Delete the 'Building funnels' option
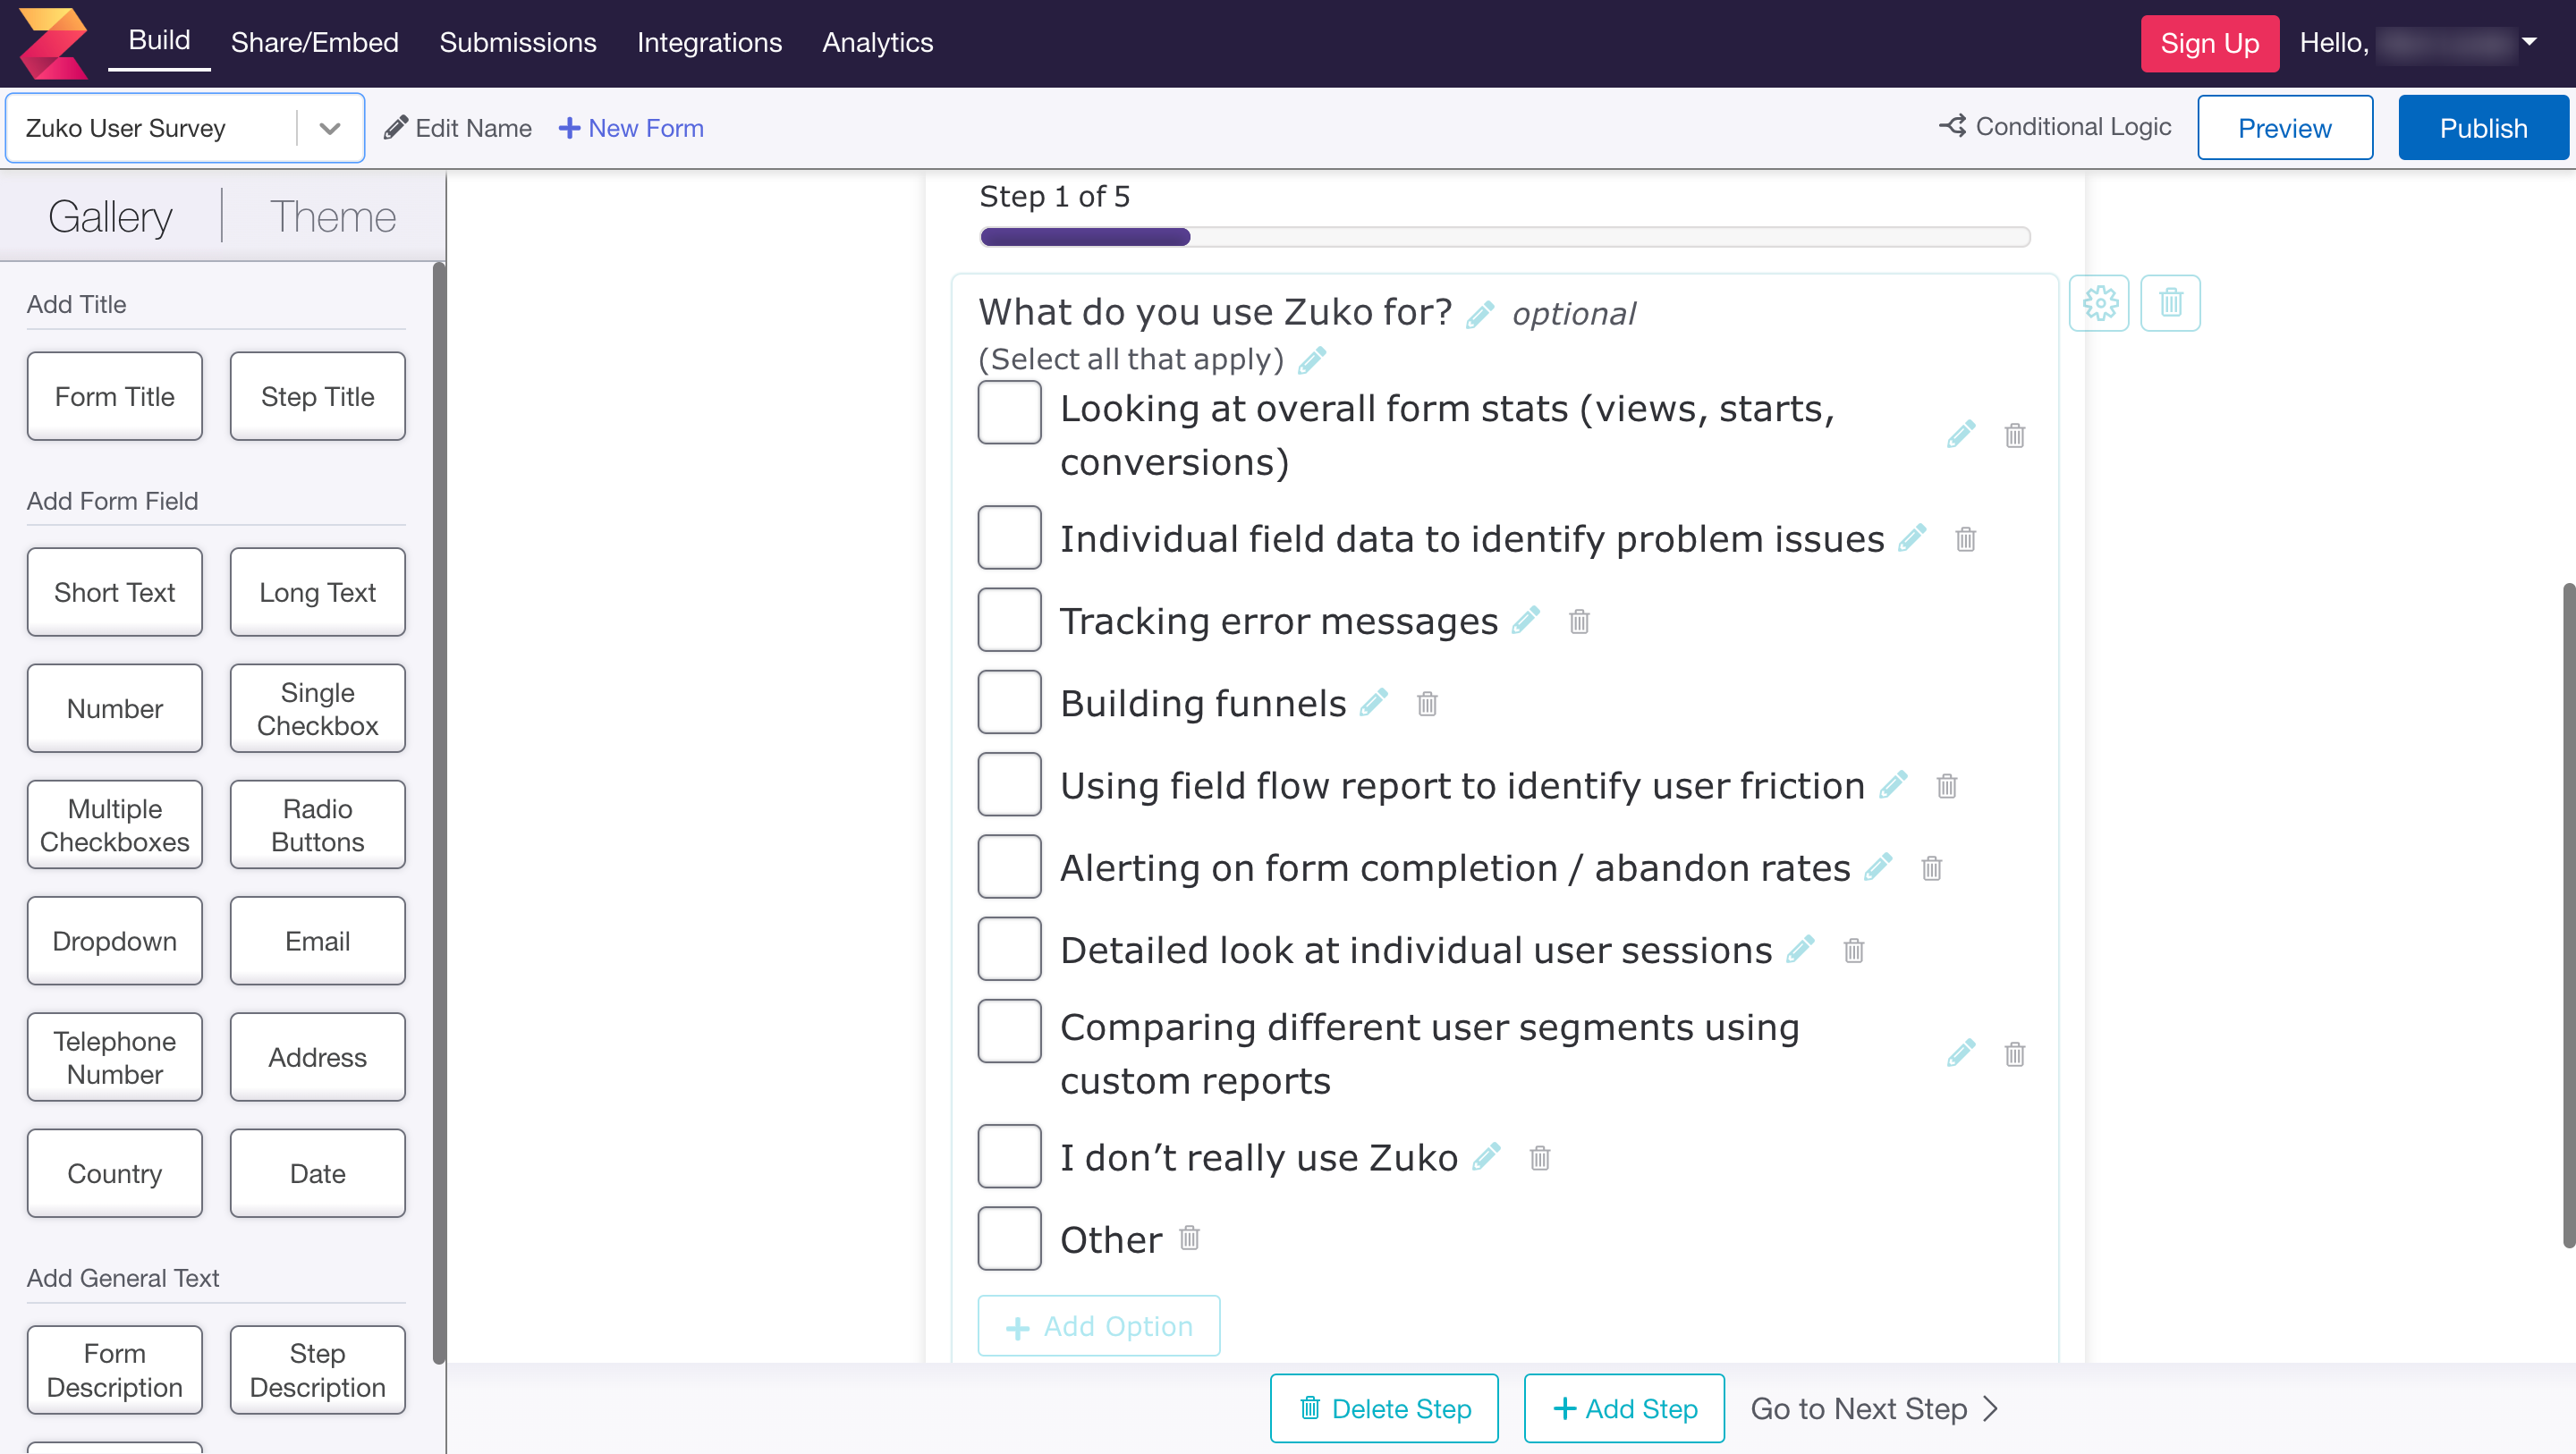Screen dimensions: 2576x1454 (1427, 703)
